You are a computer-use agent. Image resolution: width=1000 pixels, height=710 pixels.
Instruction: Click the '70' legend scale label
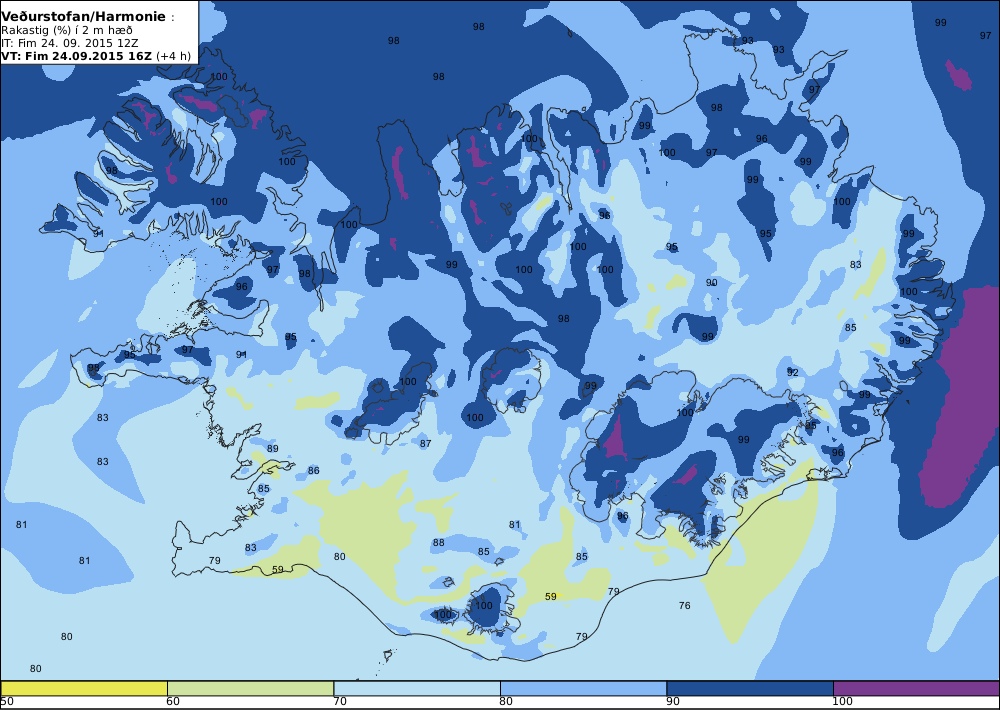click(x=340, y=702)
